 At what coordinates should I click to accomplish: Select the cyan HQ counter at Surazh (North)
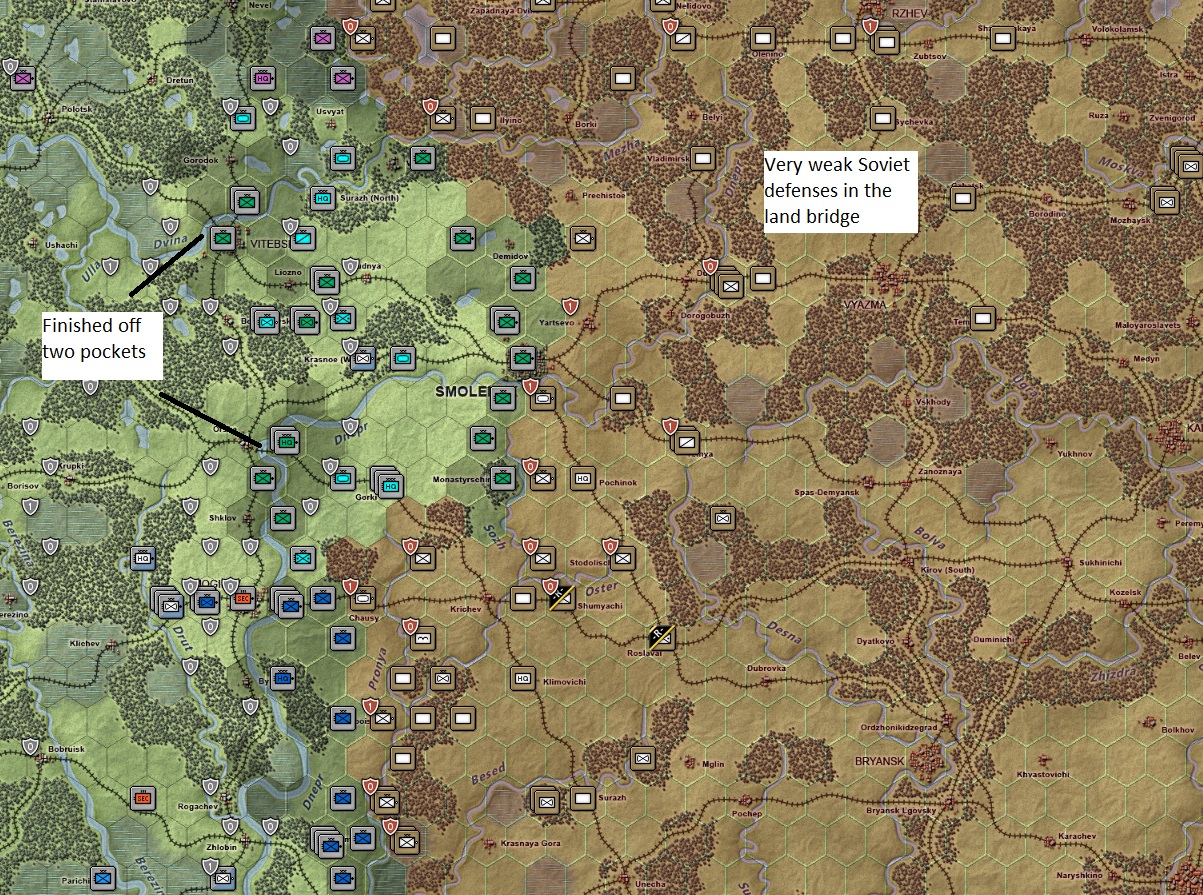323,198
